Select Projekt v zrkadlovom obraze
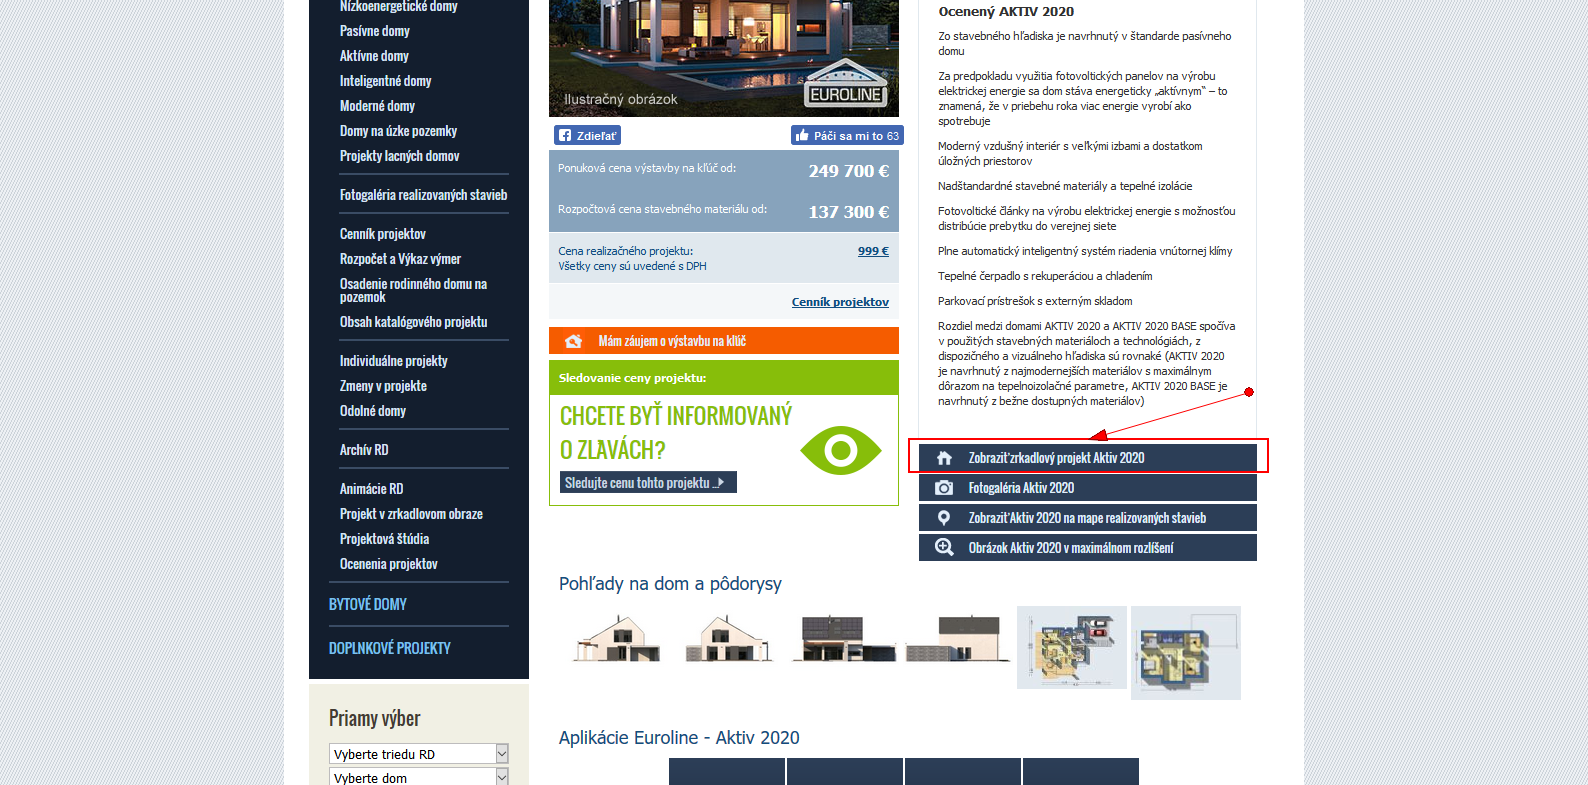 [x=411, y=514]
